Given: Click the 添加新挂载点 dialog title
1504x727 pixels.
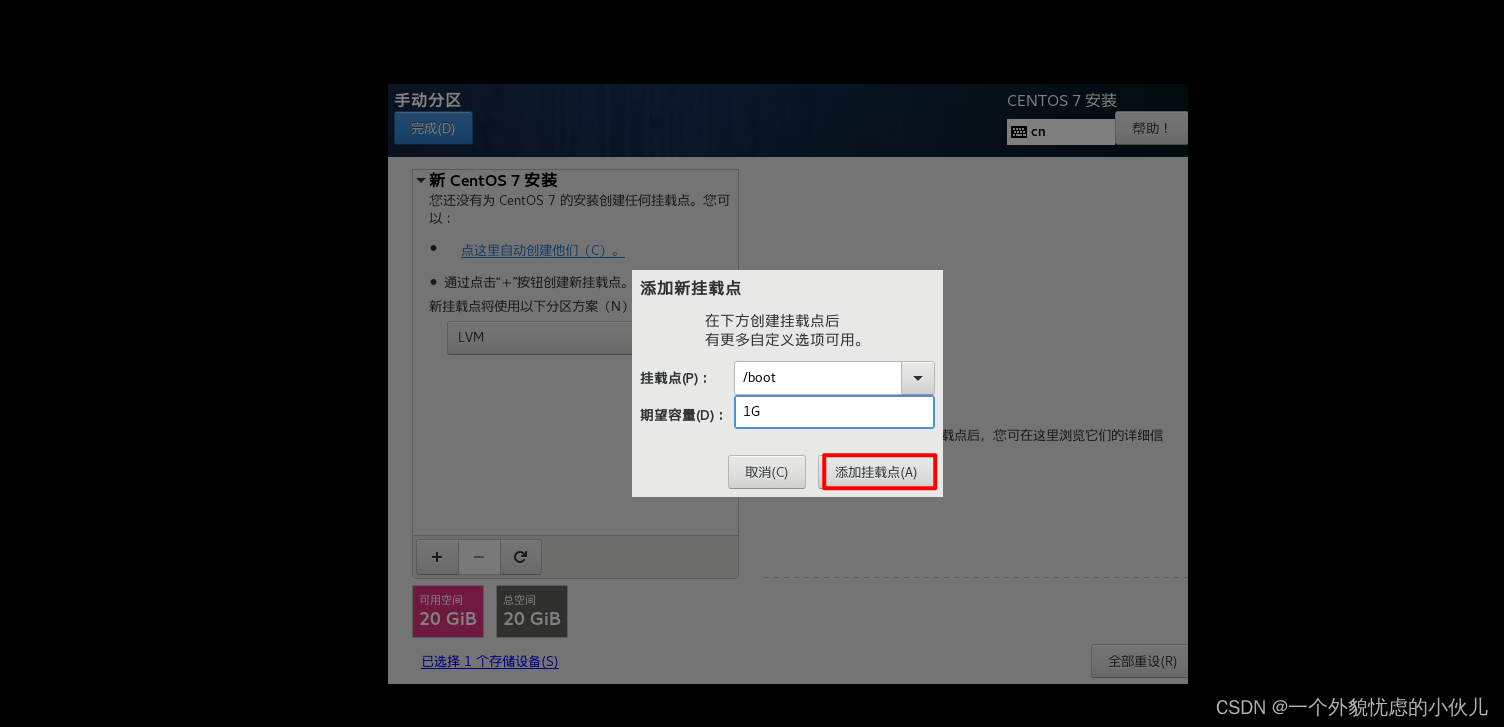Looking at the screenshot, I should click(x=691, y=288).
